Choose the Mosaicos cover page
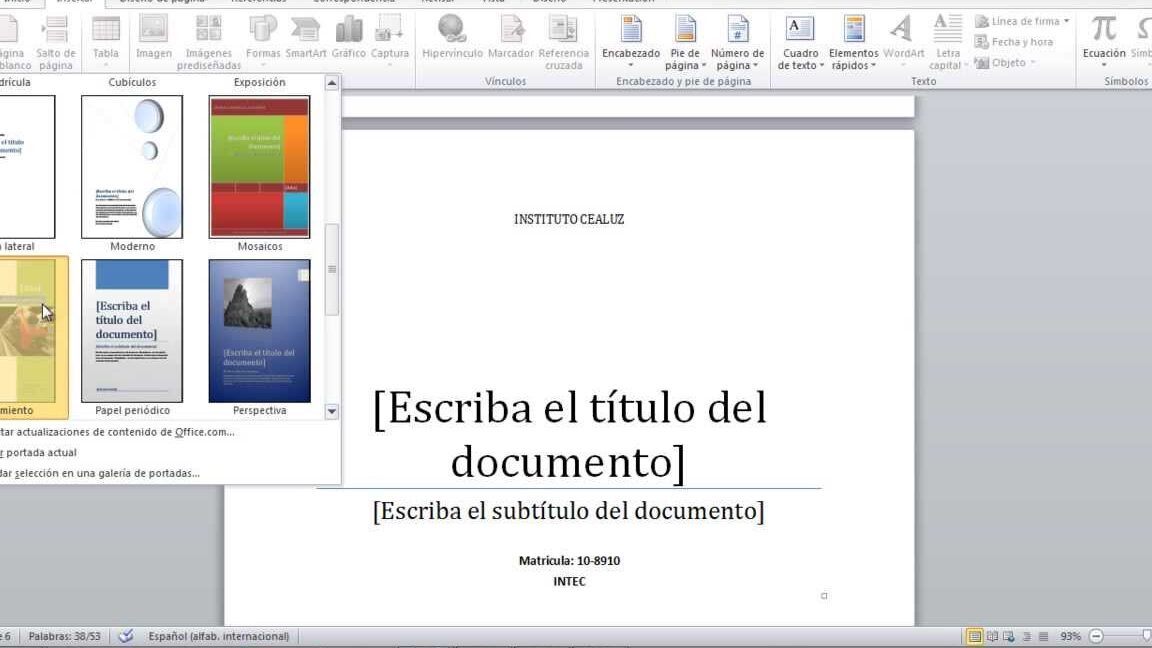Viewport: 1152px width, 648px height. click(259, 173)
